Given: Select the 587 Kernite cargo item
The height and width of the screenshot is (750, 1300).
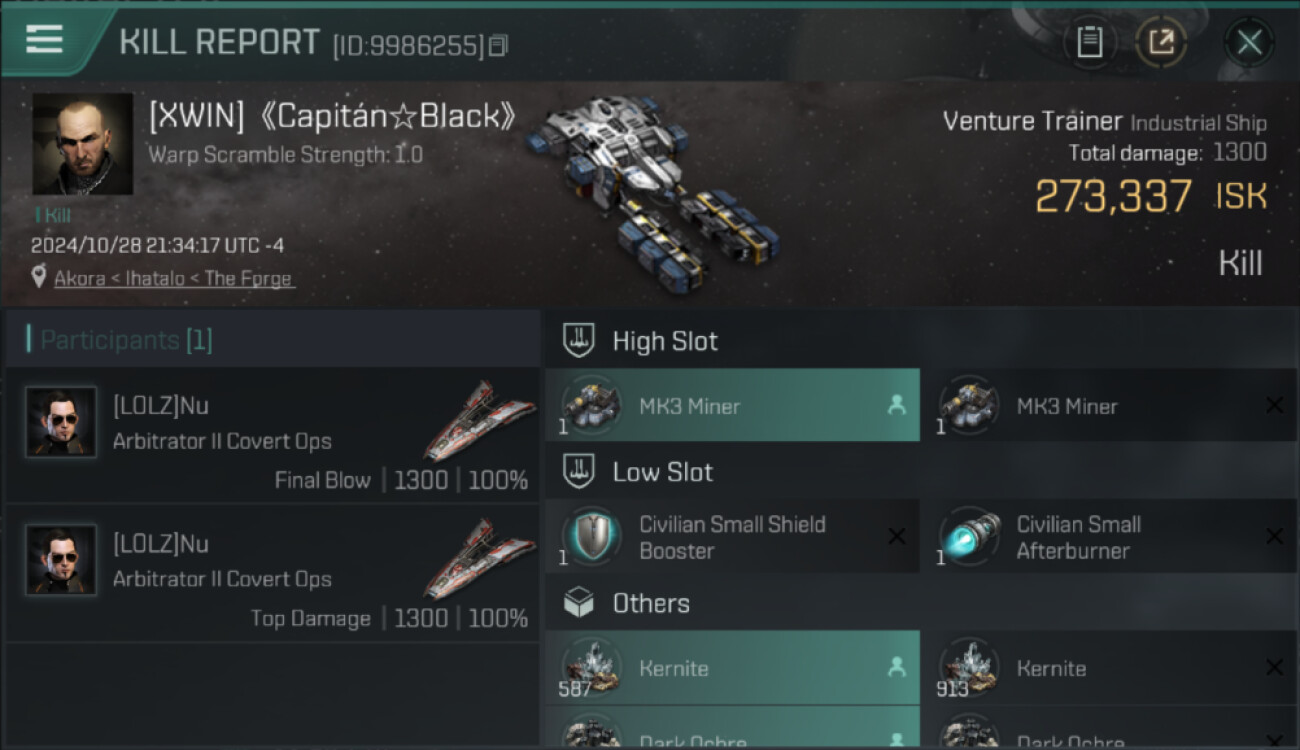Looking at the screenshot, I should click(x=732, y=668).
